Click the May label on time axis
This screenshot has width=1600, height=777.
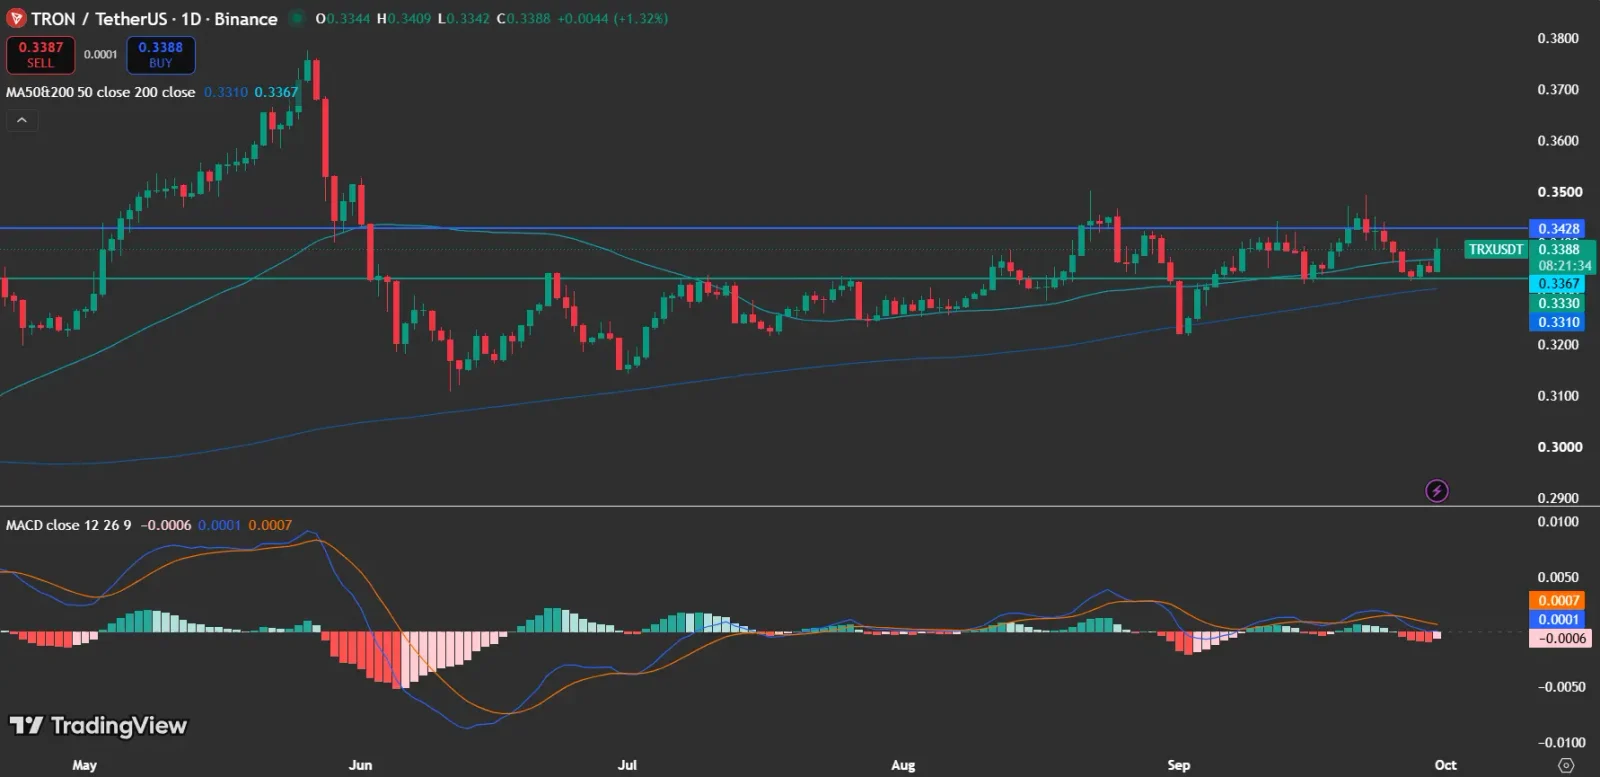(85, 765)
